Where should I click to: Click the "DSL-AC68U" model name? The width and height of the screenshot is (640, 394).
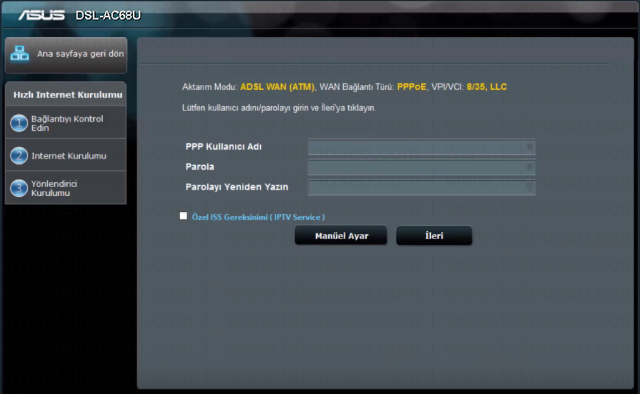coord(108,16)
